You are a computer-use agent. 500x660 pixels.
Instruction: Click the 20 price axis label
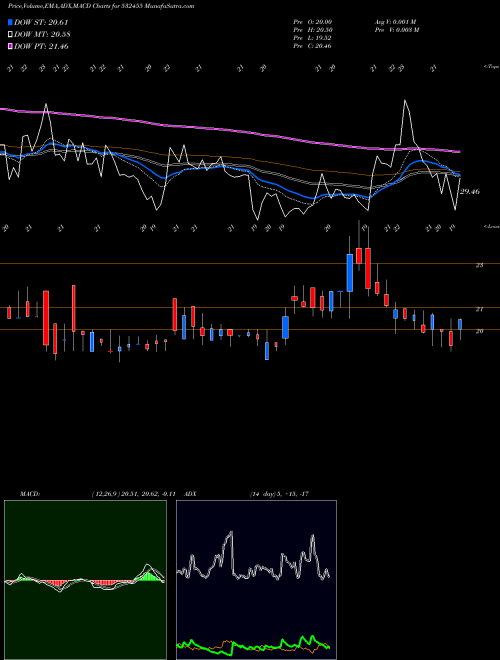click(479, 331)
